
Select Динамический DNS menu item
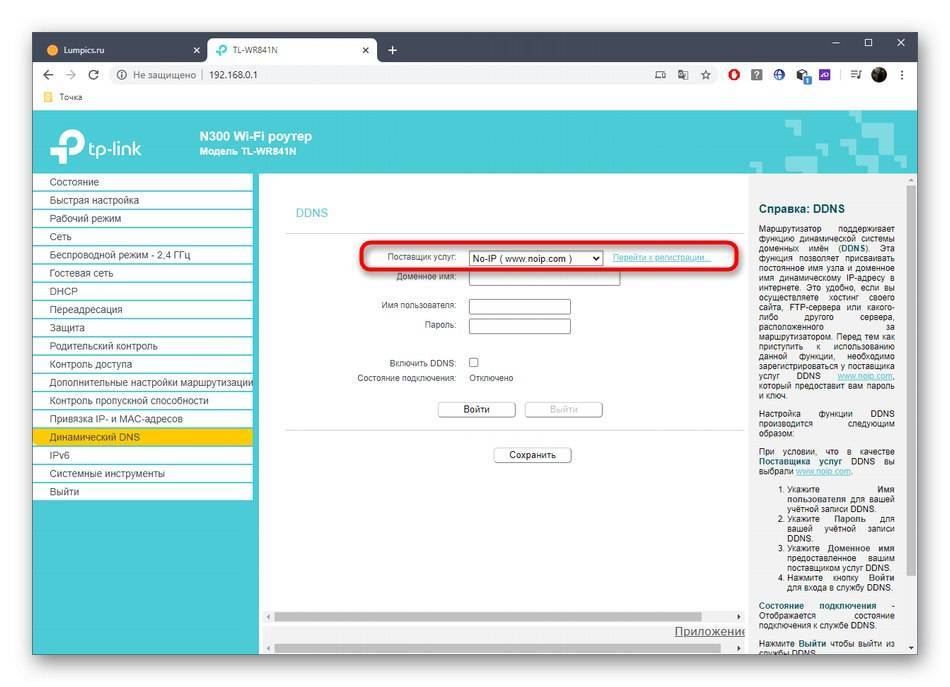[x=142, y=437]
